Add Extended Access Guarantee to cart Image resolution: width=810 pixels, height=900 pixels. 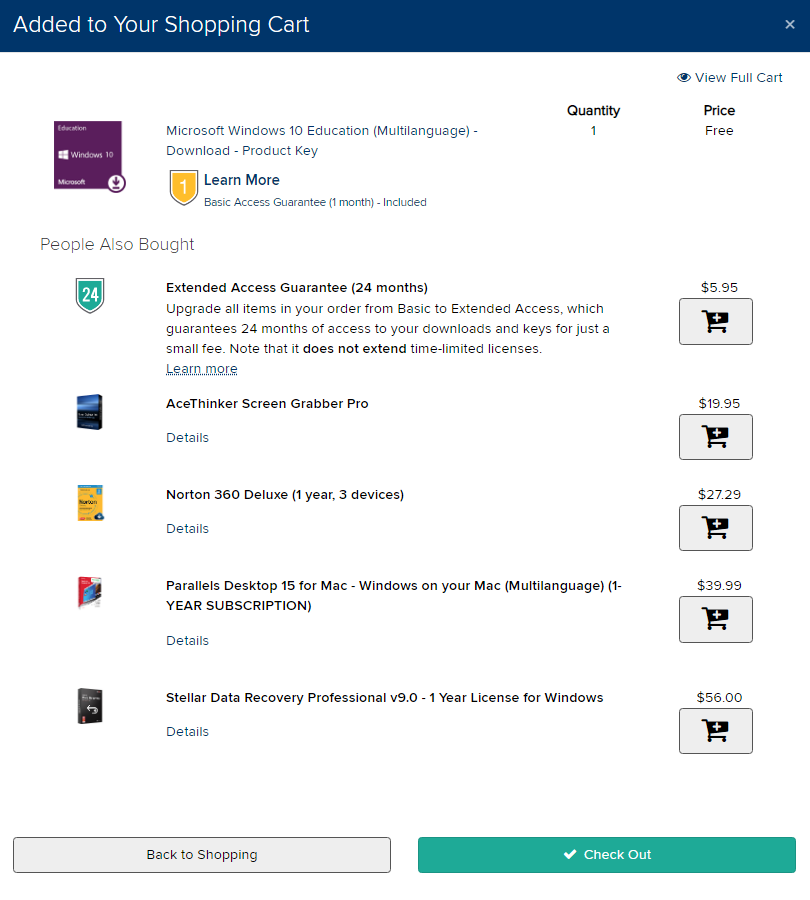pyautogui.click(x=715, y=321)
